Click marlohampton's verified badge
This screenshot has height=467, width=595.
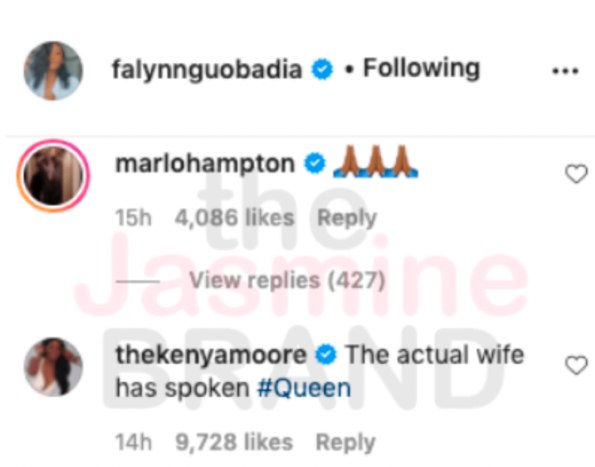pos(315,163)
